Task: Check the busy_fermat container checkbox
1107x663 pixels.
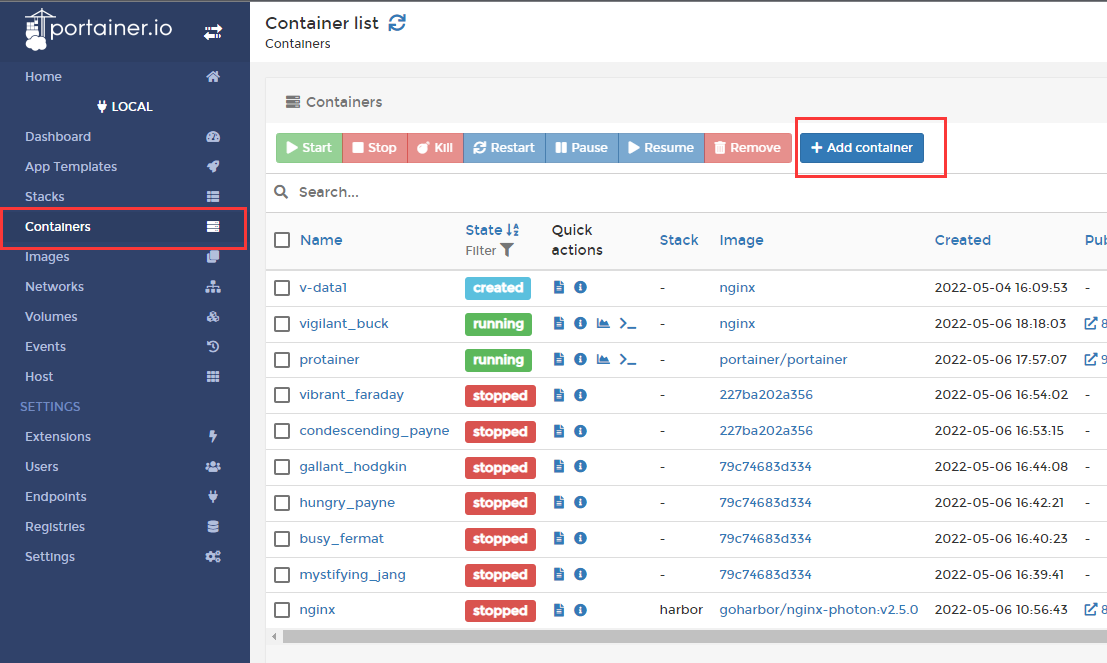Action: [x=282, y=539]
